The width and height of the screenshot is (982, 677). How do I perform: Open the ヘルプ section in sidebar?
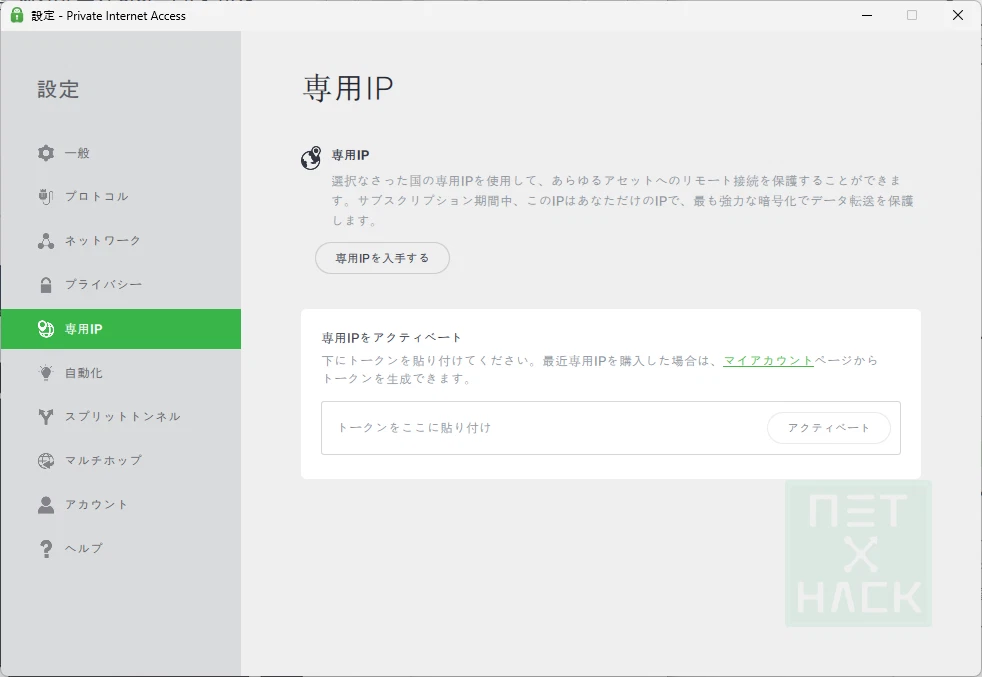click(x=83, y=548)
